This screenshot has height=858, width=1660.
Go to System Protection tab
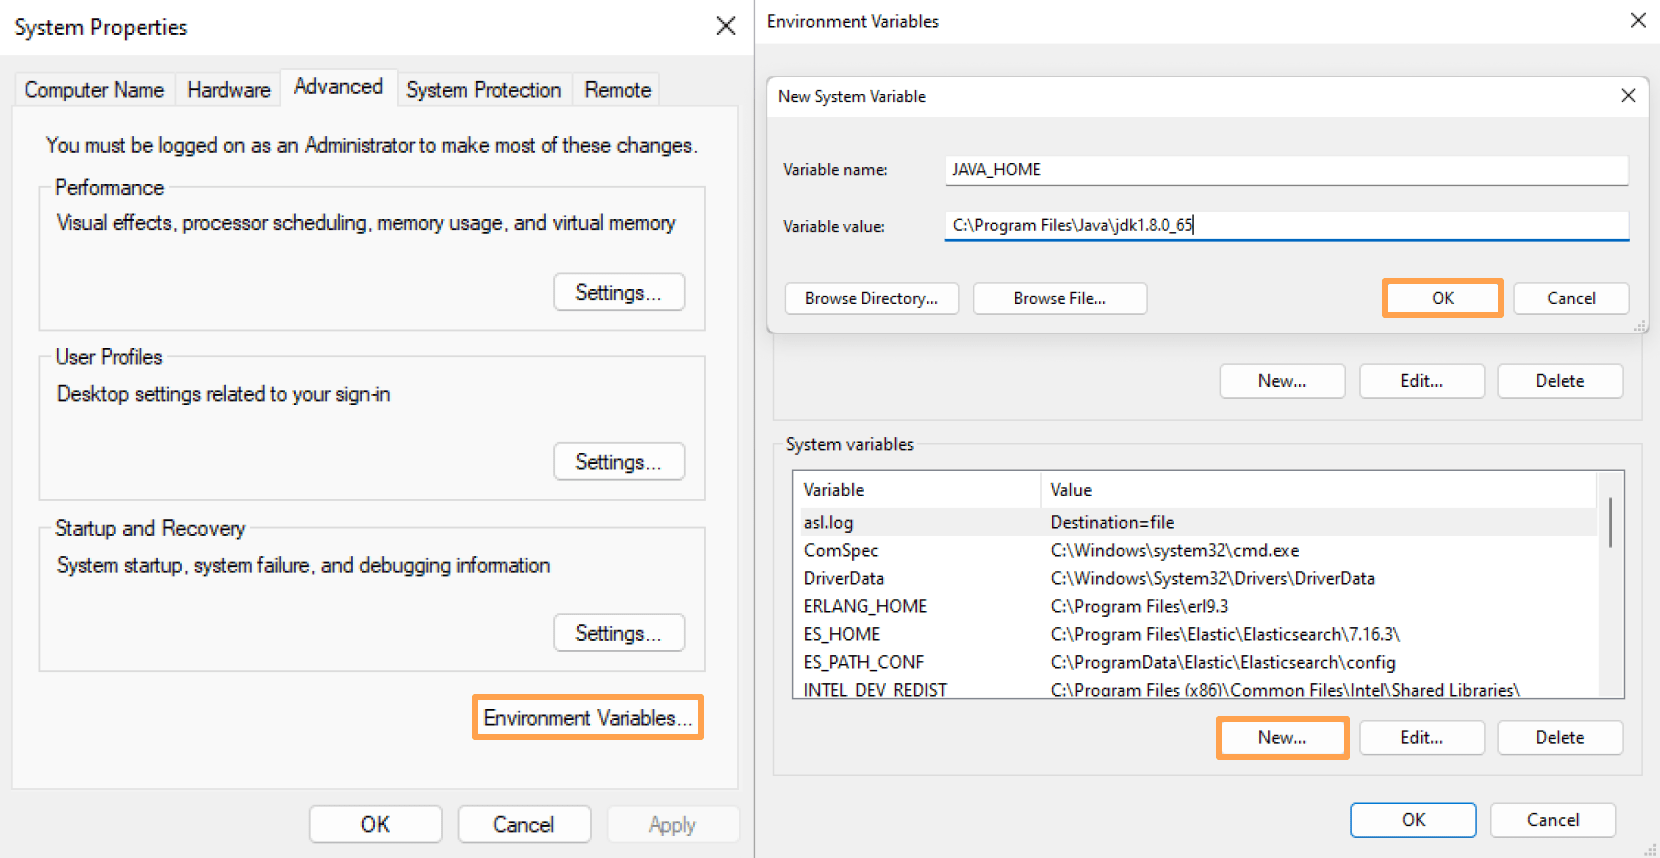tap(484, 90)
